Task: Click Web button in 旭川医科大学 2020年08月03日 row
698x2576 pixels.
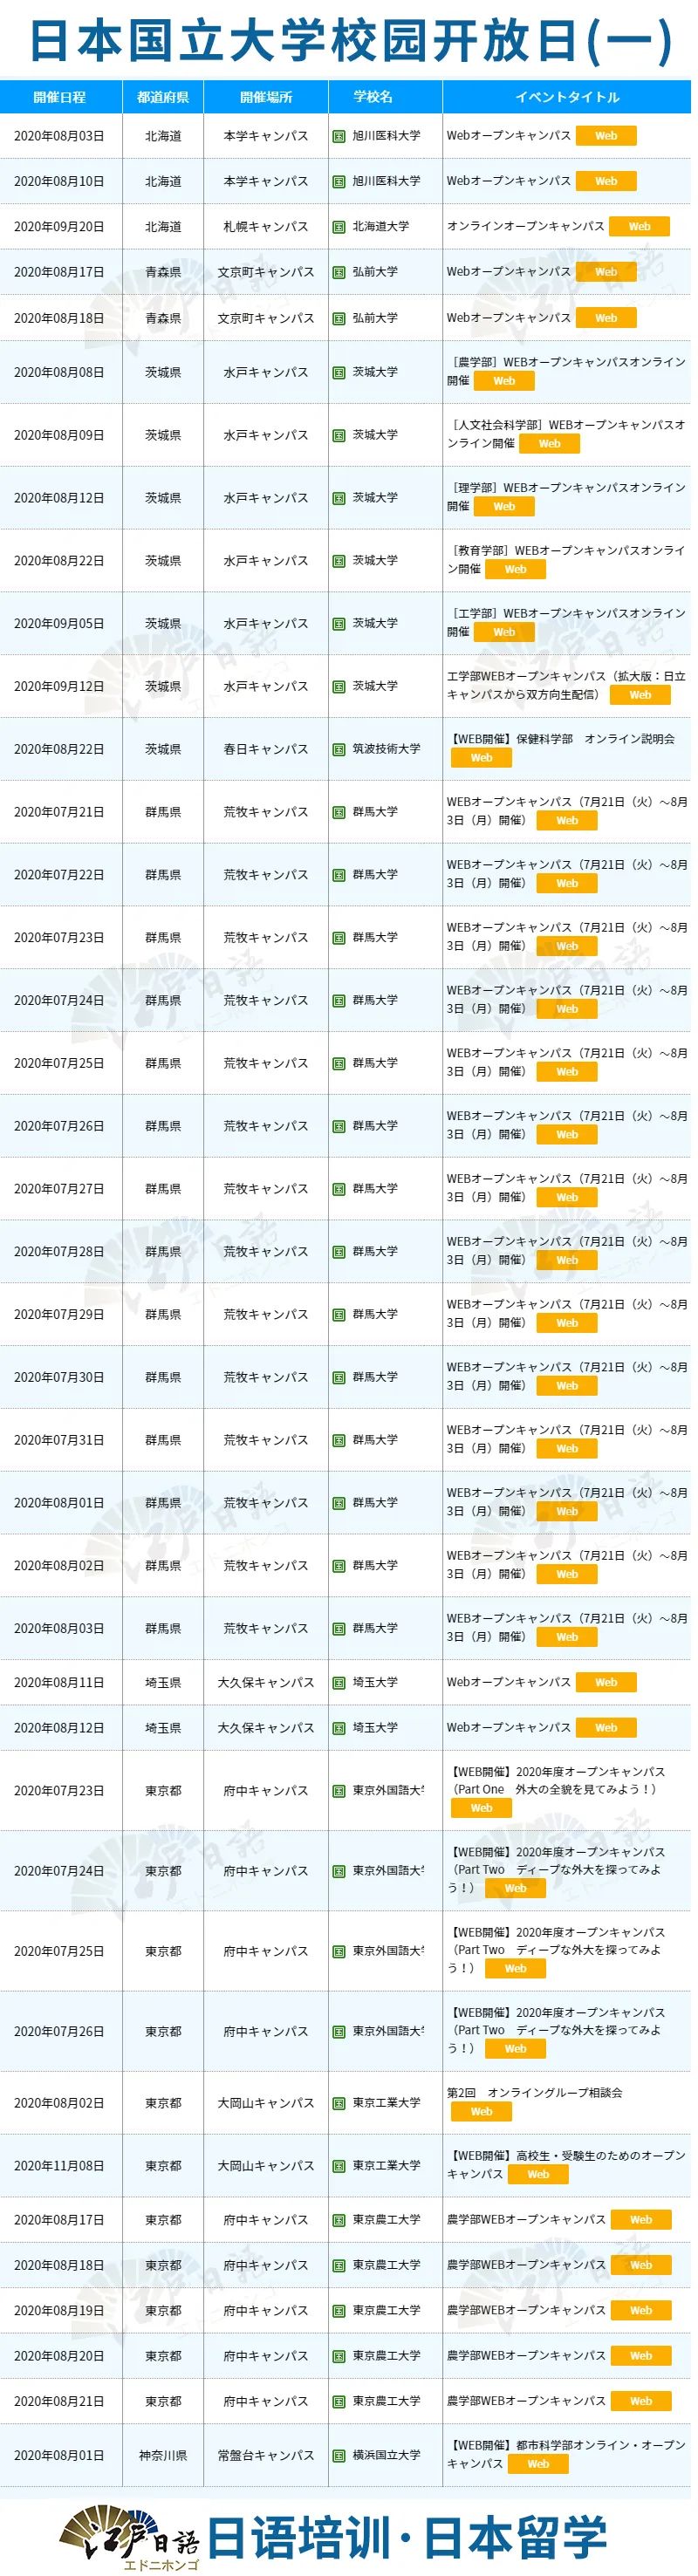Action: 612,137
